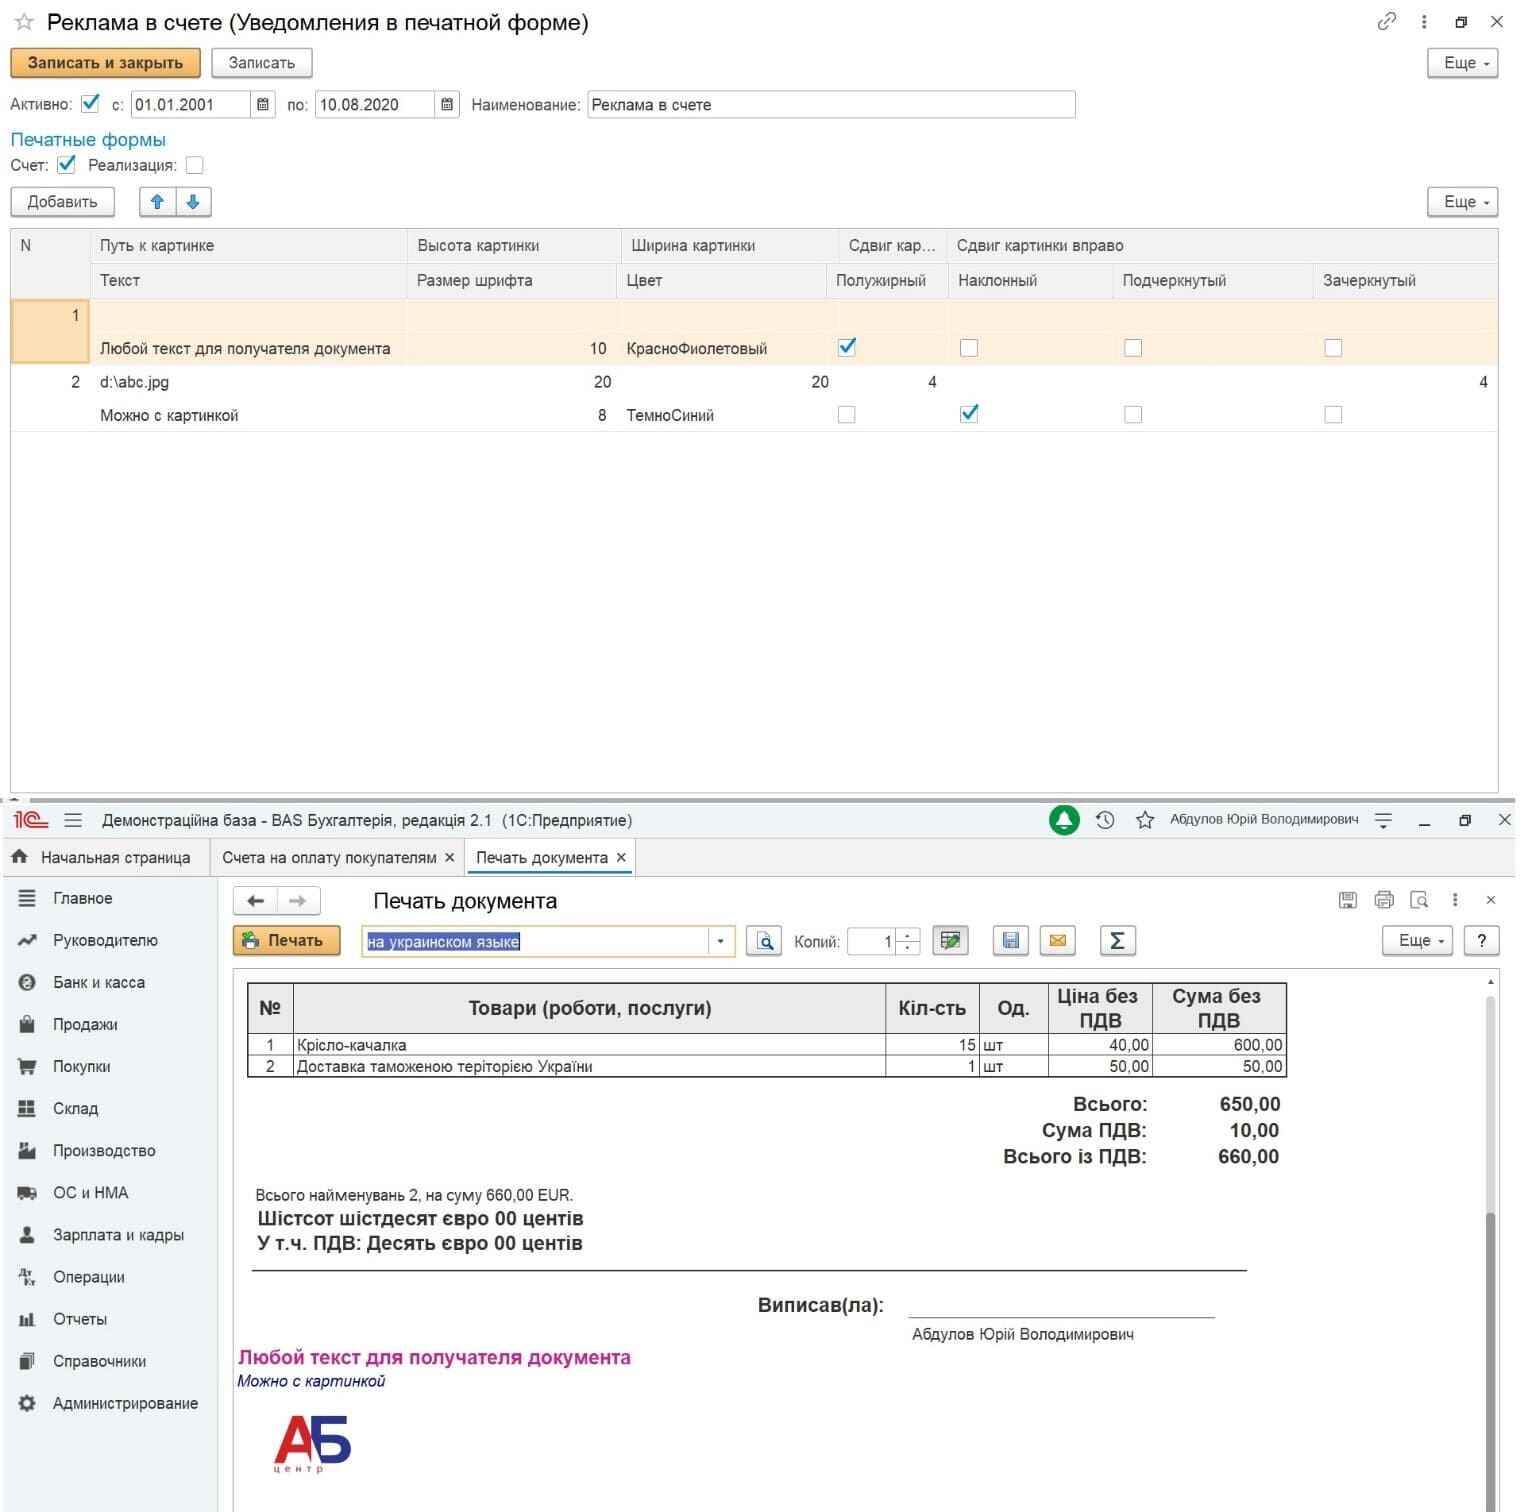Send document by email envelope icon
Viewport: 1524px width, 1512px height.
pyautogui.click(x=1057, y=941)
